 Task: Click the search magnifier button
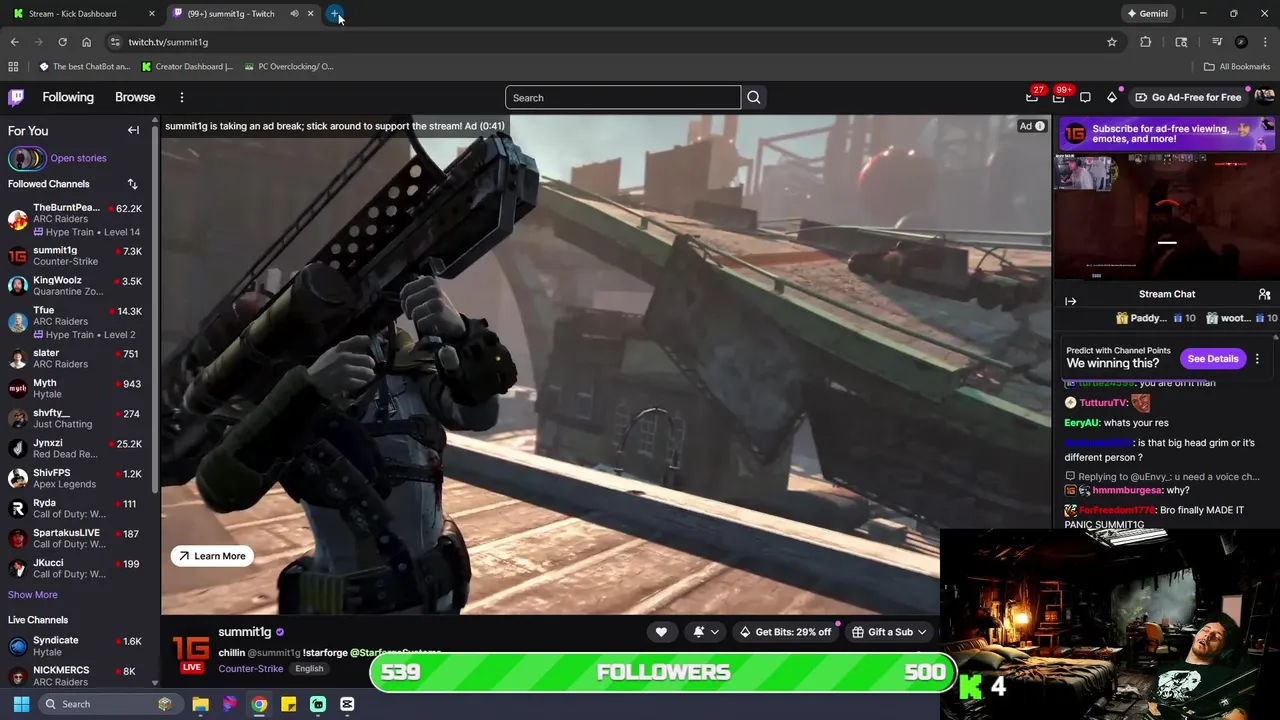(754, 97)
